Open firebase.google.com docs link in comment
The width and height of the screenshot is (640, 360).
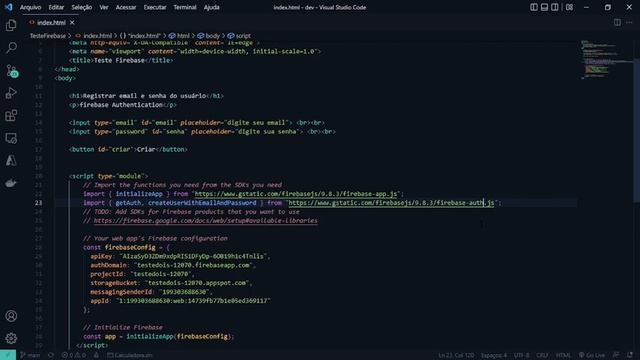[205, 221]
